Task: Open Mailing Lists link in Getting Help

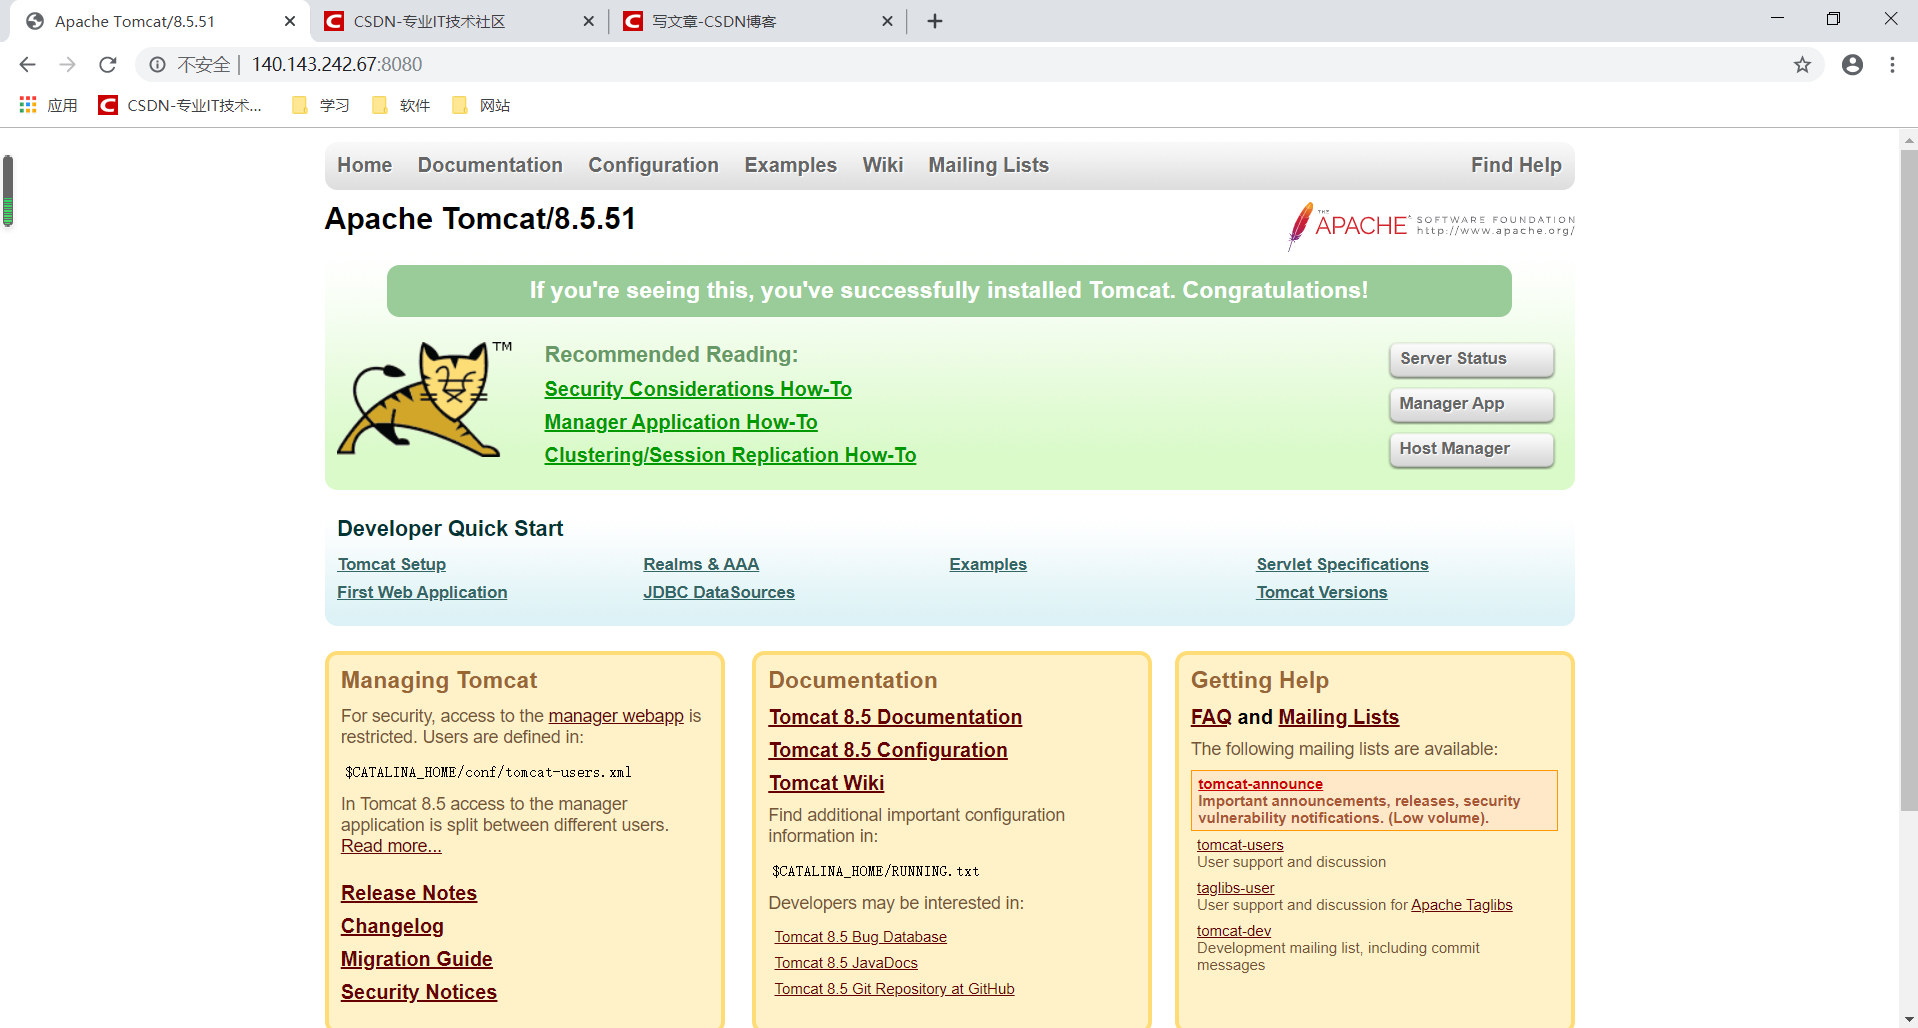Action: (x=1338, y=717)
